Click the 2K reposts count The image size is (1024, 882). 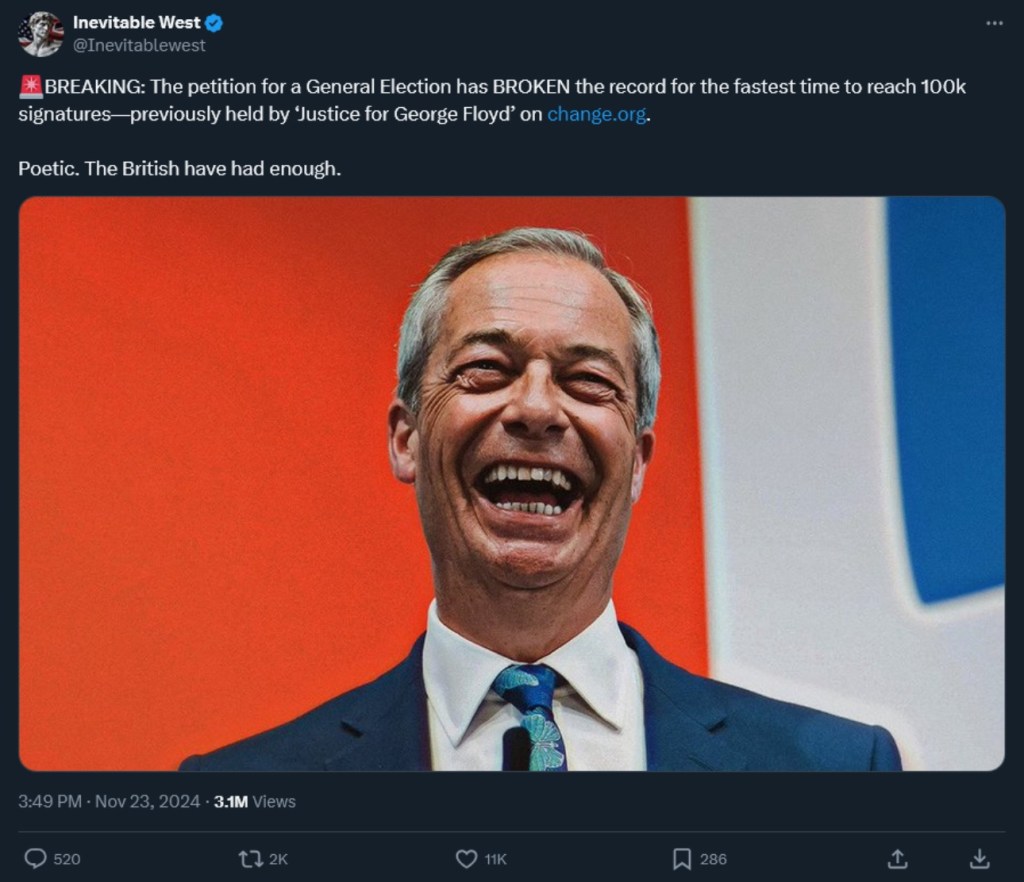279,859
